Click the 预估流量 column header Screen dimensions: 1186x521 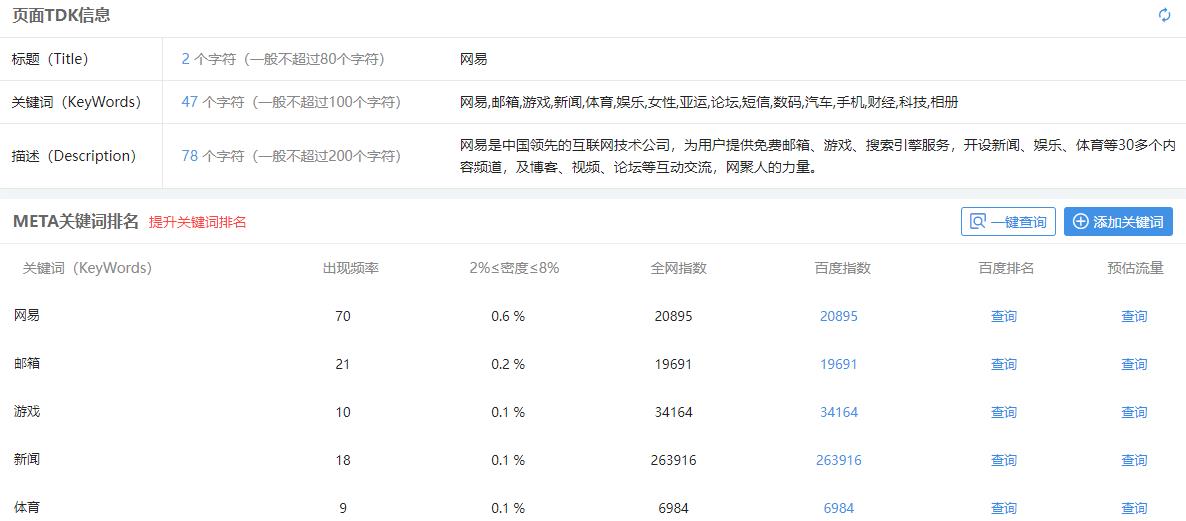tap(1135, 268)
